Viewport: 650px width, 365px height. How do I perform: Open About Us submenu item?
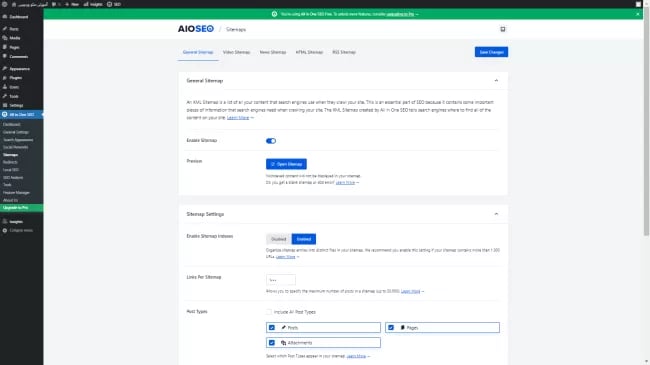pos(10,200)
